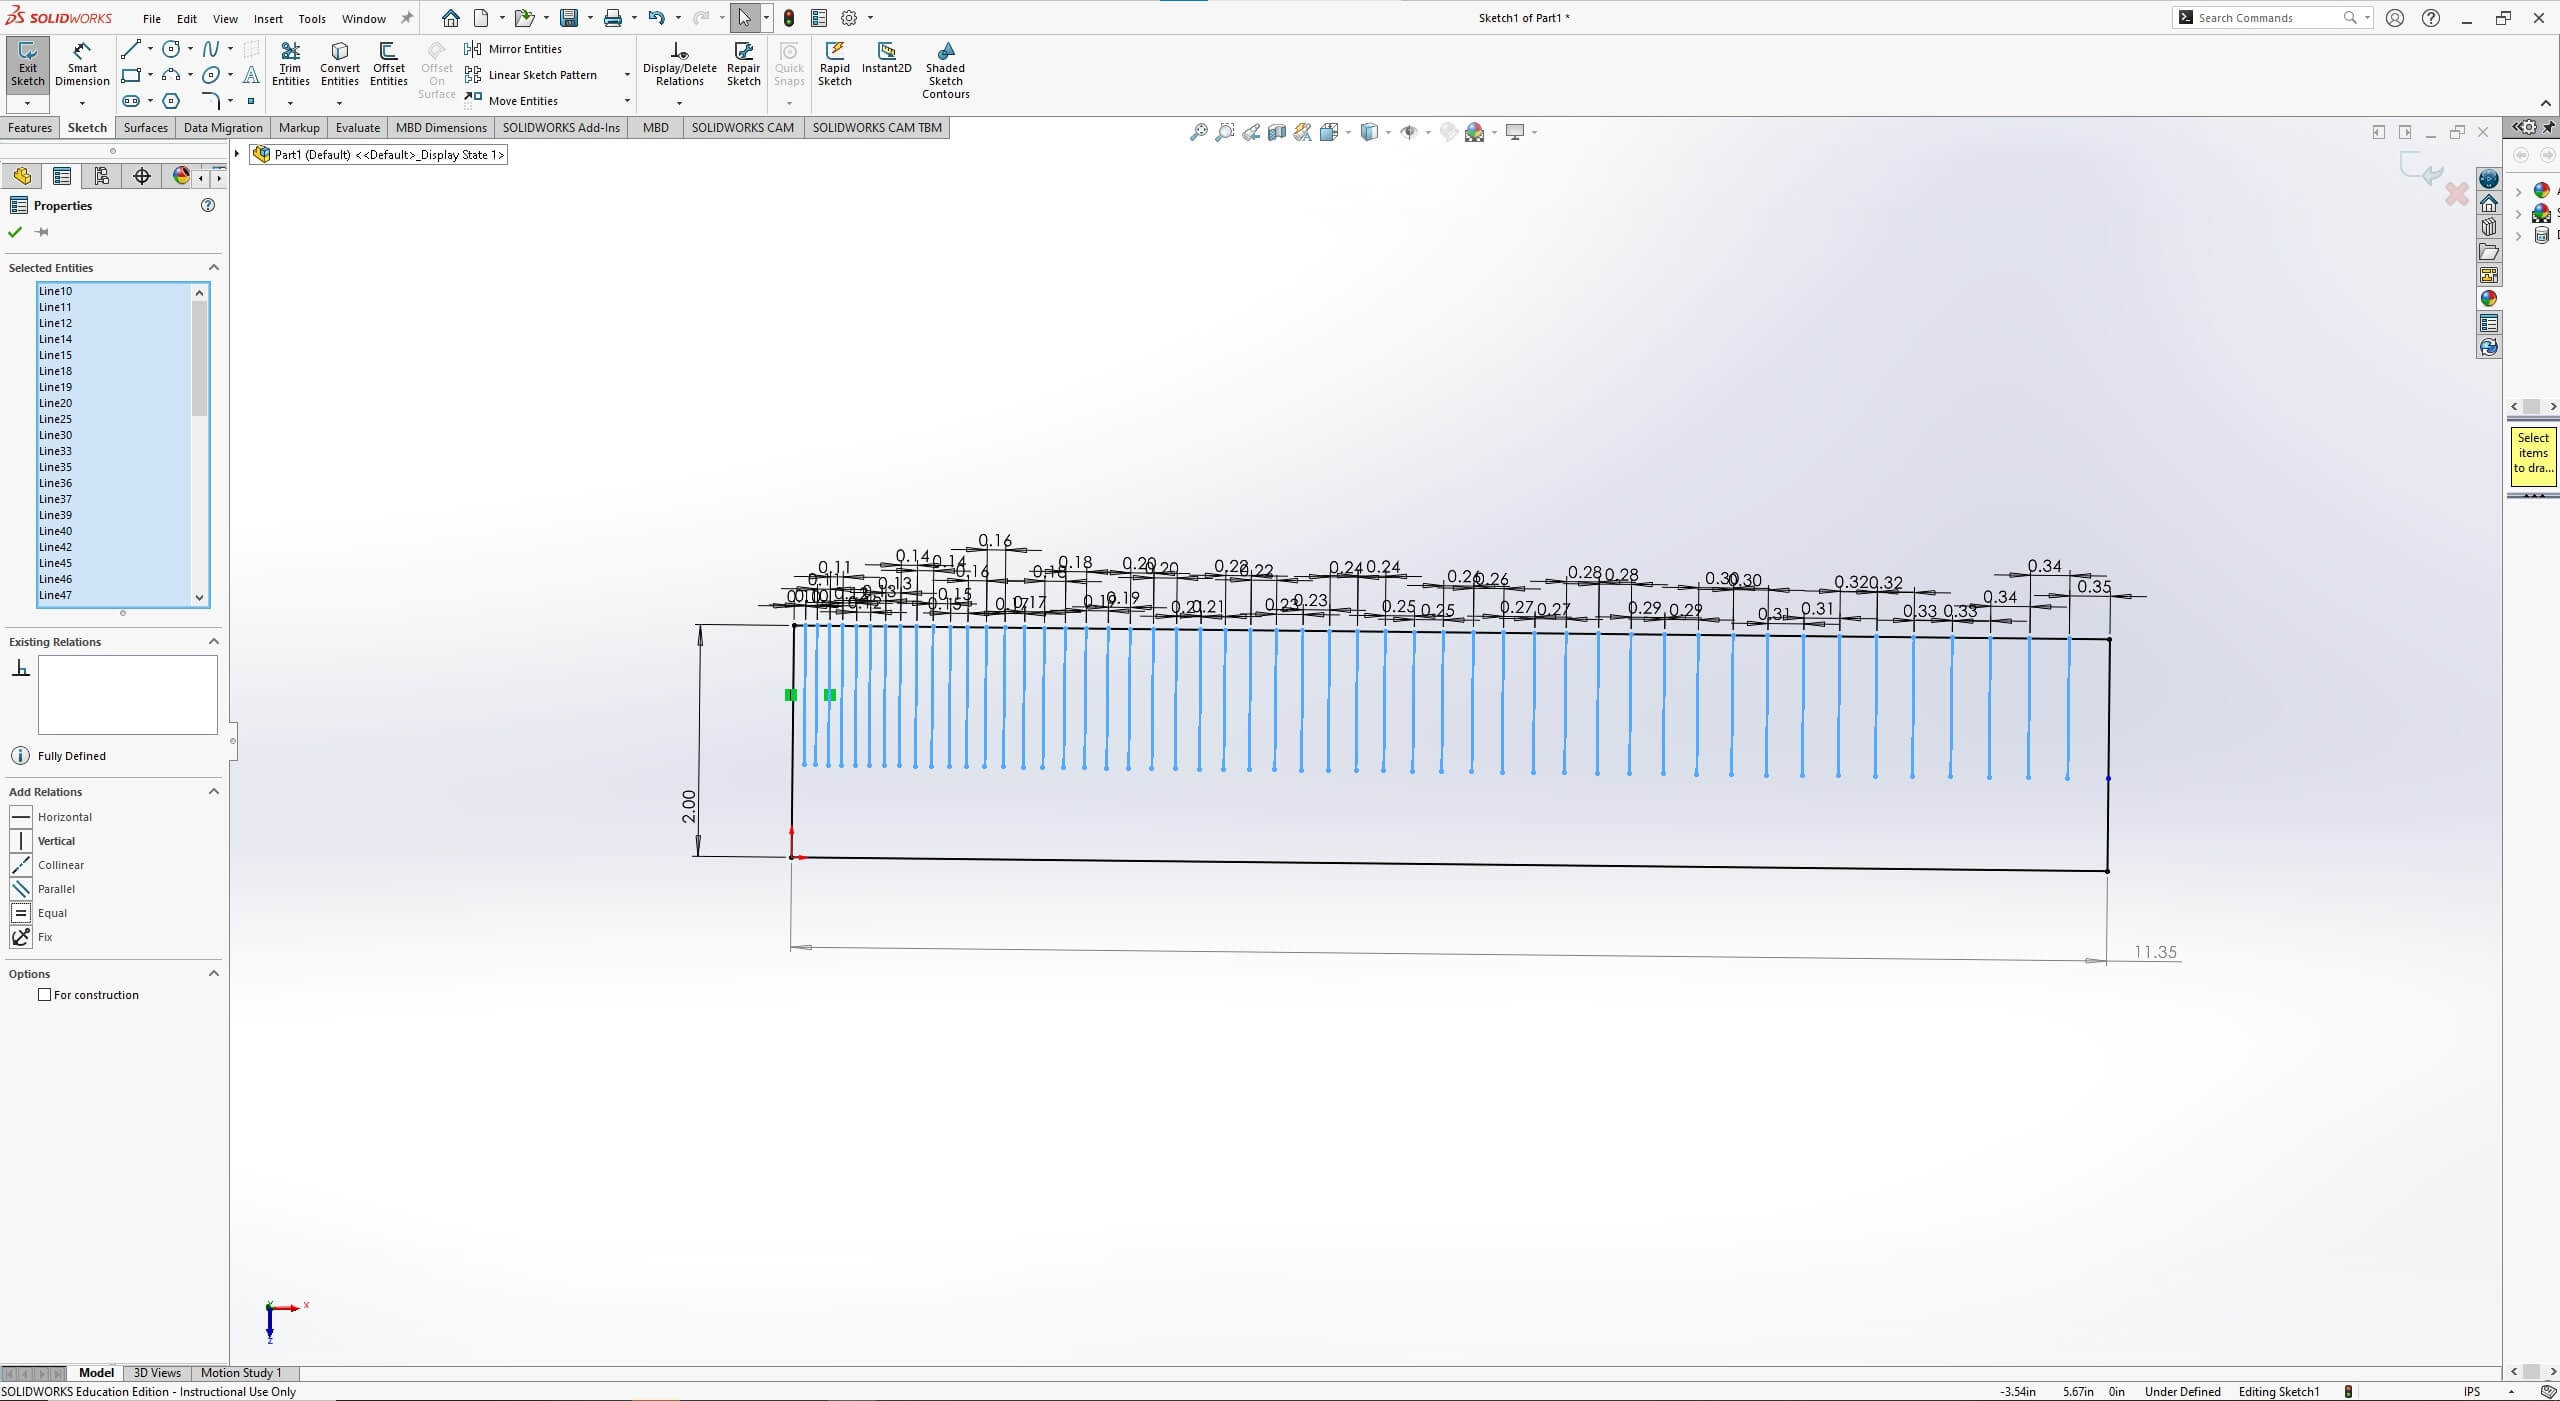Open Move Entities dropdown arrow

(627, 101)
